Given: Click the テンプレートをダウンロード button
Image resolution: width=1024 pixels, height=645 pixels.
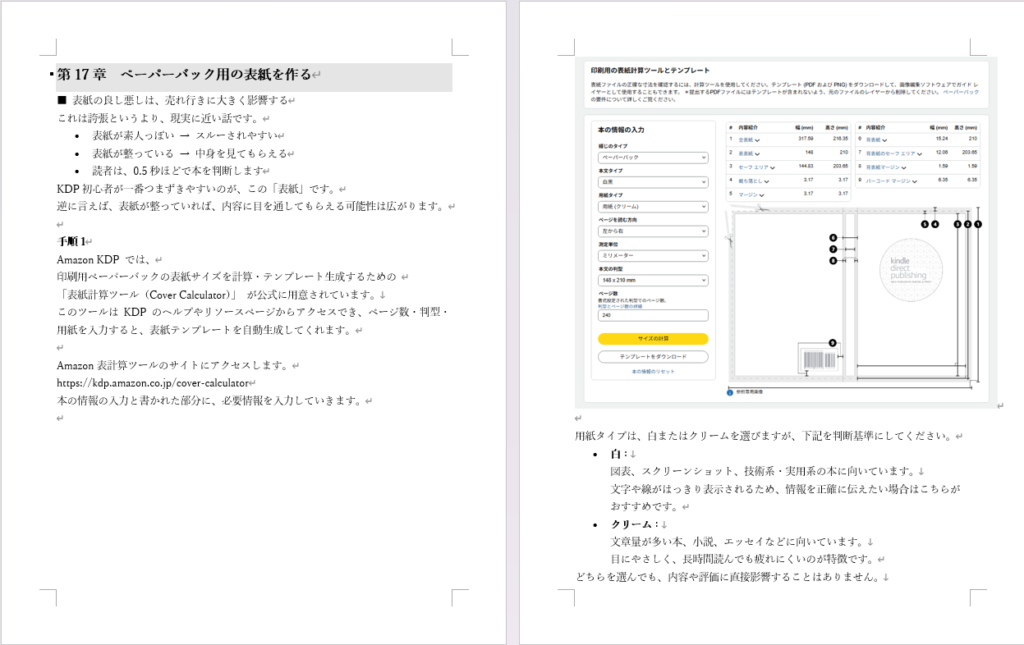Looking at the screenshot, I should coord(652,356).
